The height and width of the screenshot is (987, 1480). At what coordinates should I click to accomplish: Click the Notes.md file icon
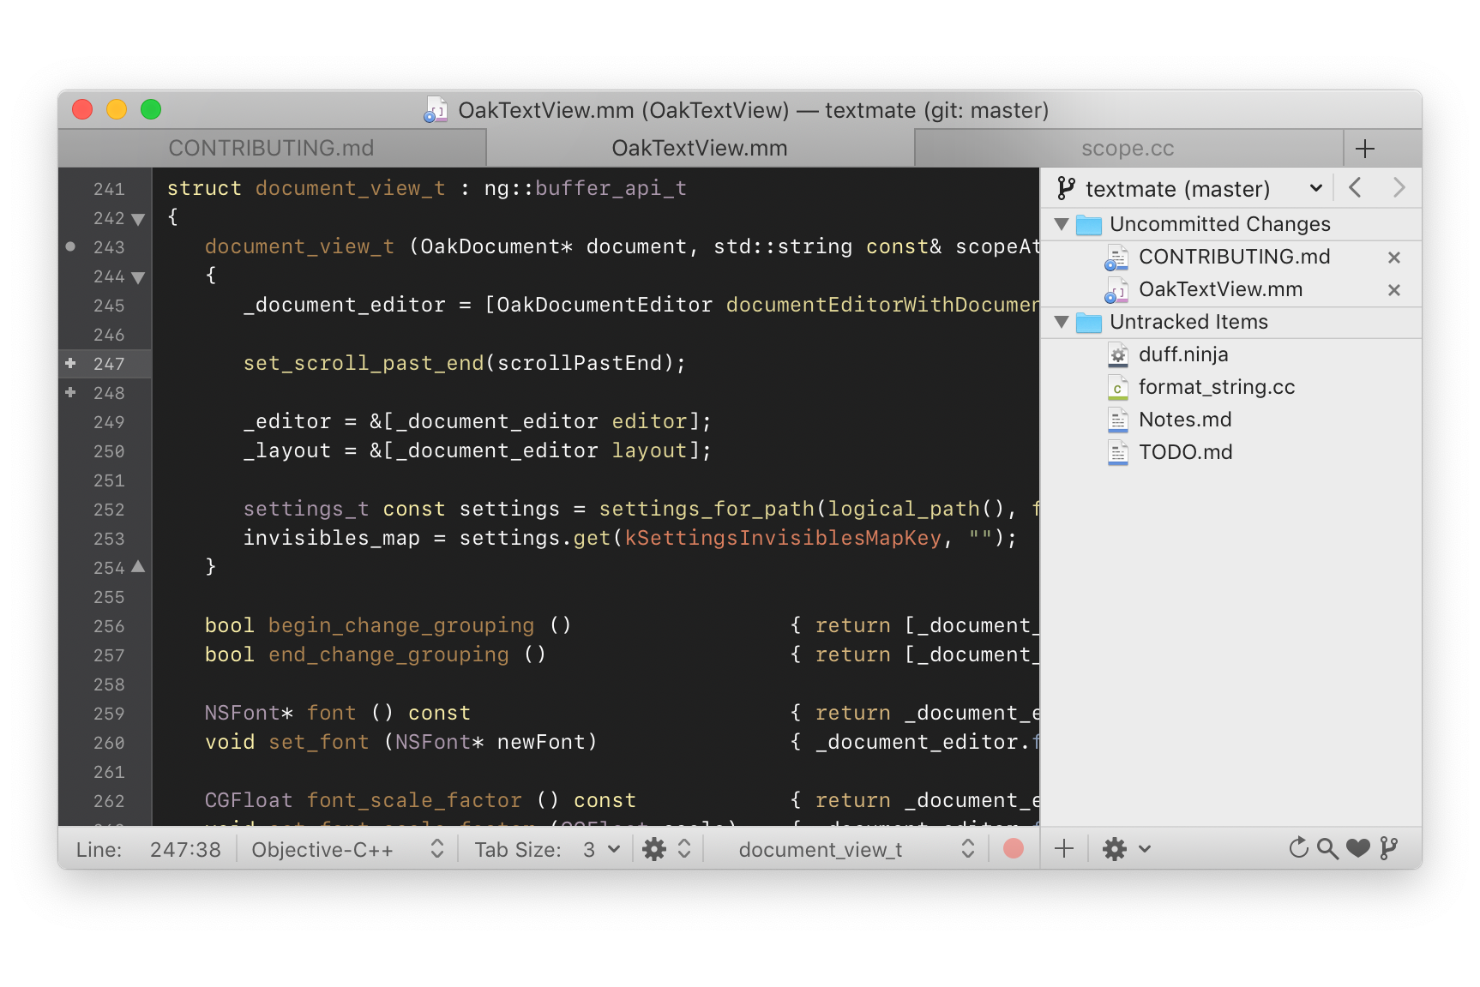pyautogui.click(x=1118, y=420)
